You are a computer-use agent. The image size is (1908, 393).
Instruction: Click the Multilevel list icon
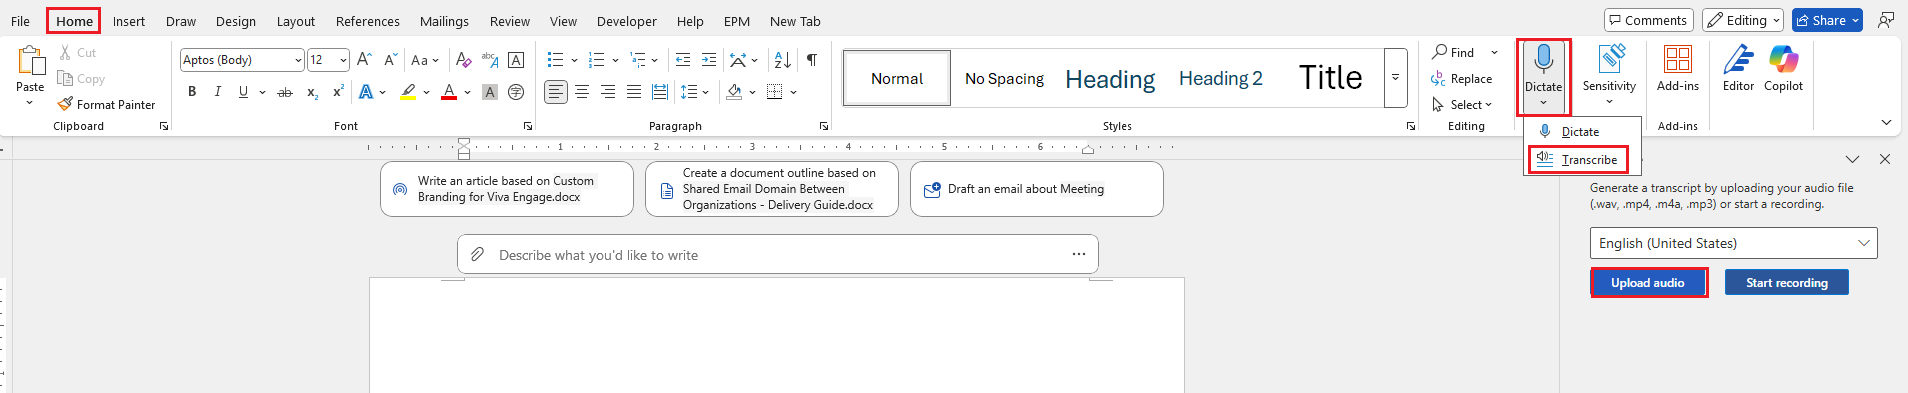coord(638,60)
